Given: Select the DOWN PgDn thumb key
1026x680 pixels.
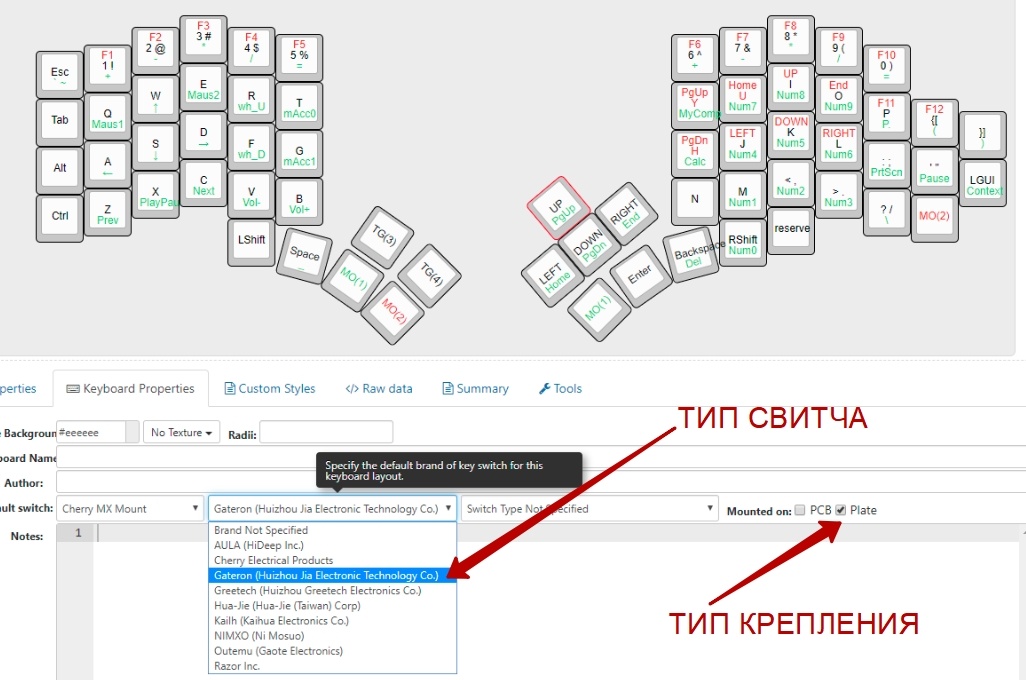Looking at the screenshot, I should tap(589, 244).
